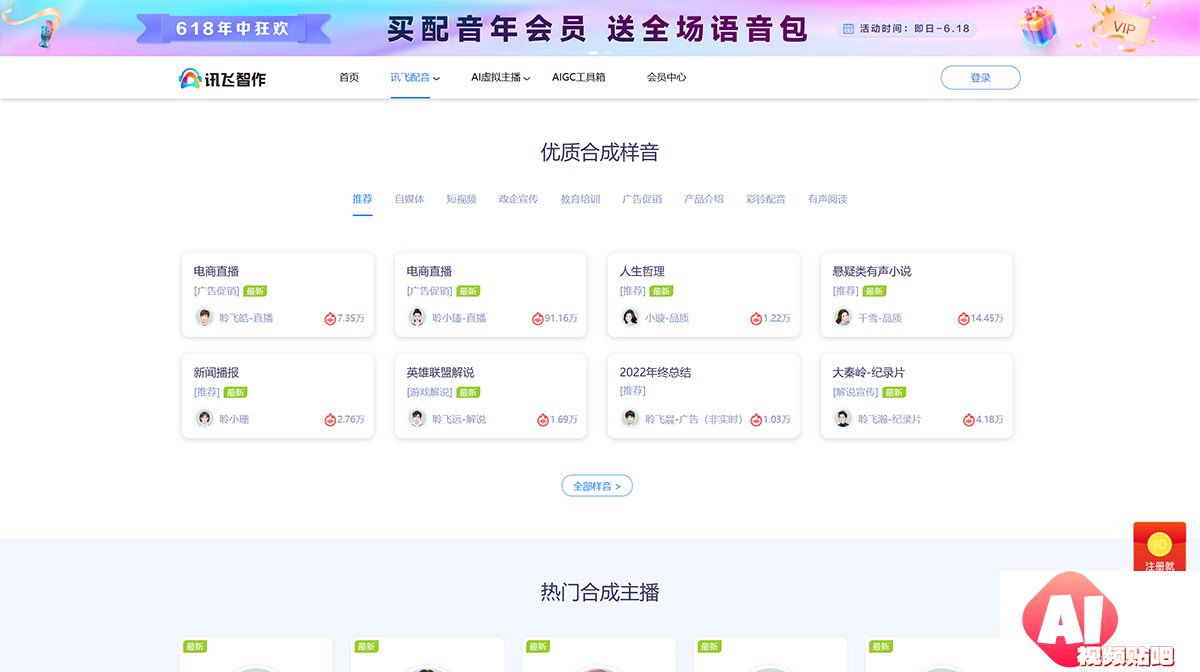
Task: Click the red envelope 注册 icon
Action: pos(1160,548)
